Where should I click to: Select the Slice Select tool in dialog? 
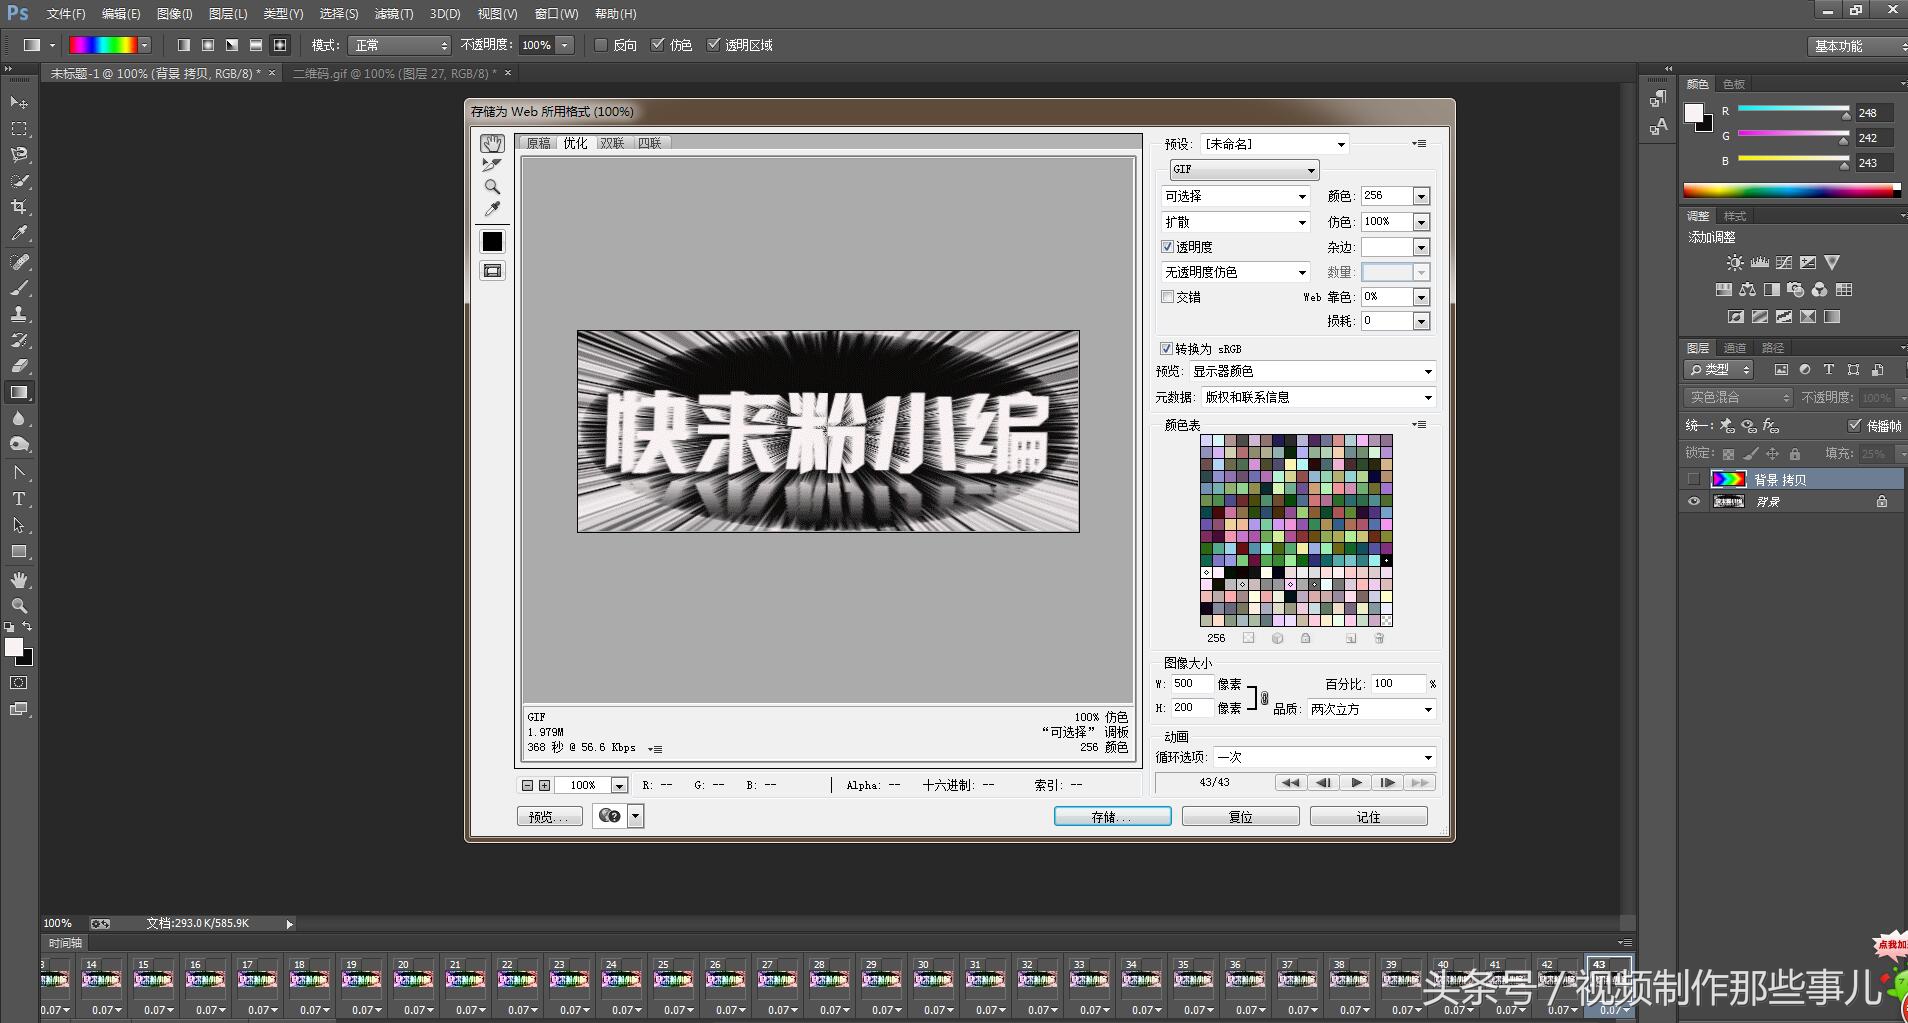pos(492,165)
